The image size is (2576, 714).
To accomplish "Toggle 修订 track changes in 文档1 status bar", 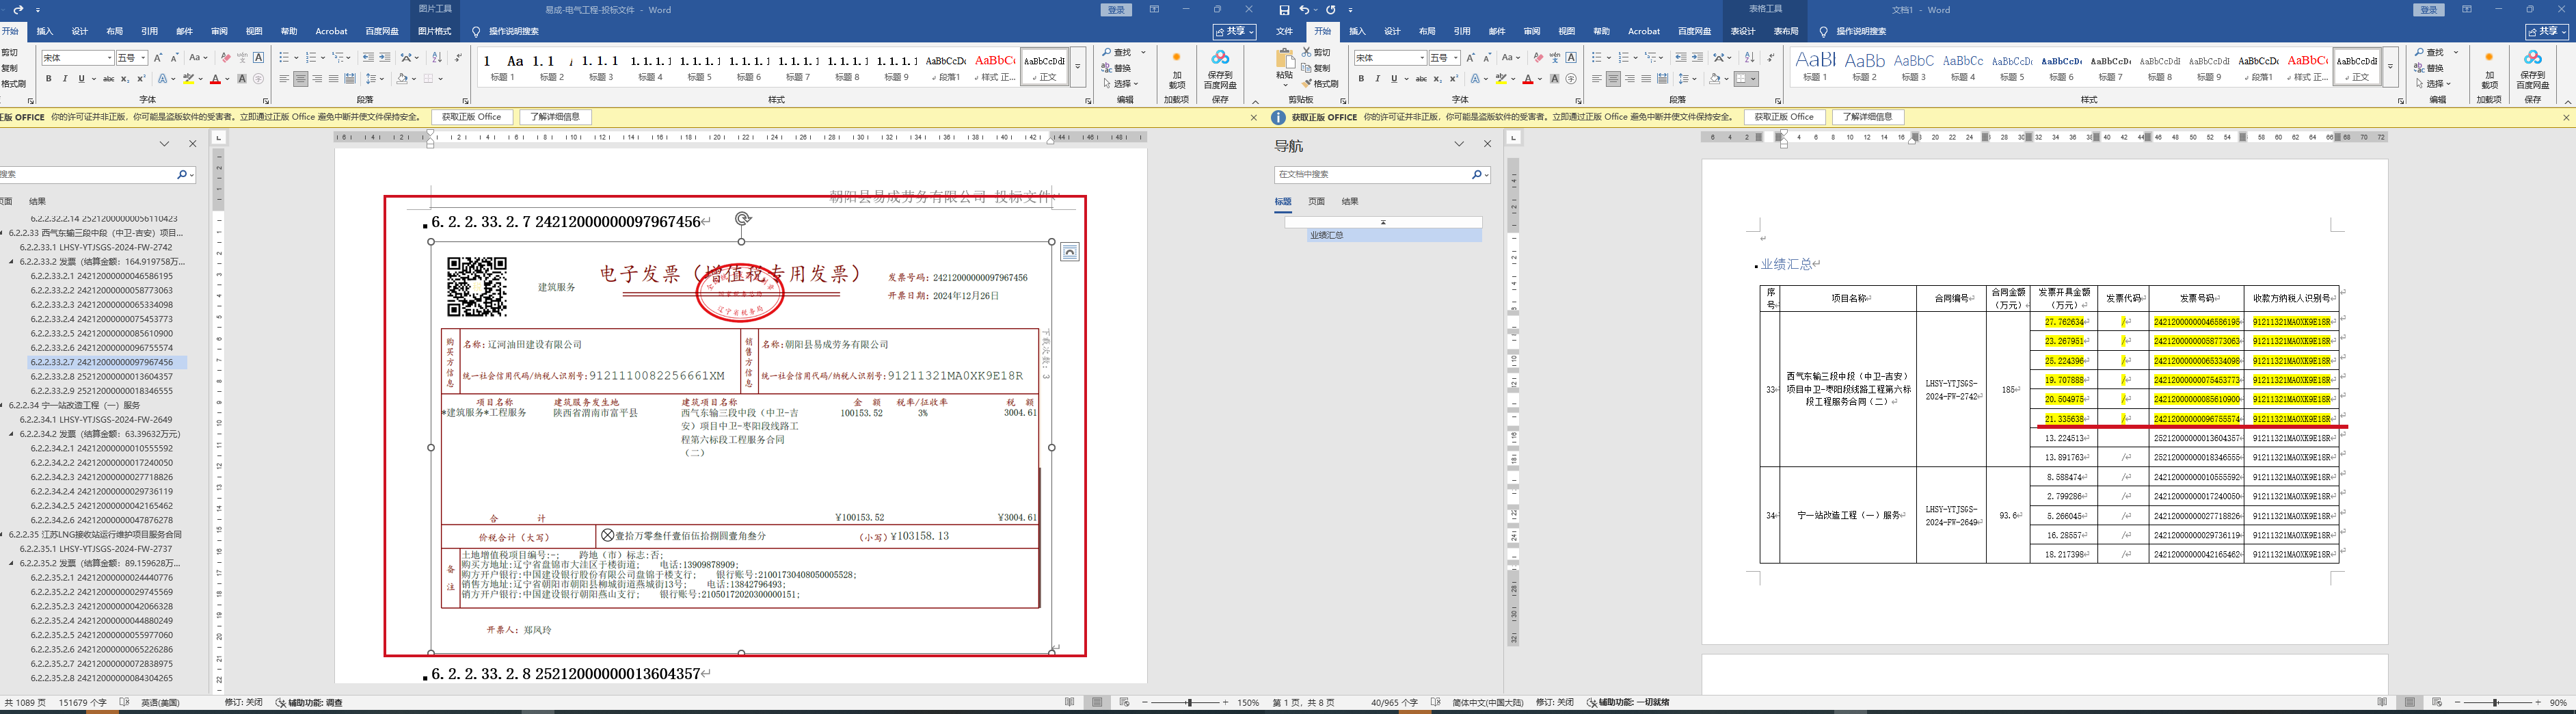I will click(1554, 703).
